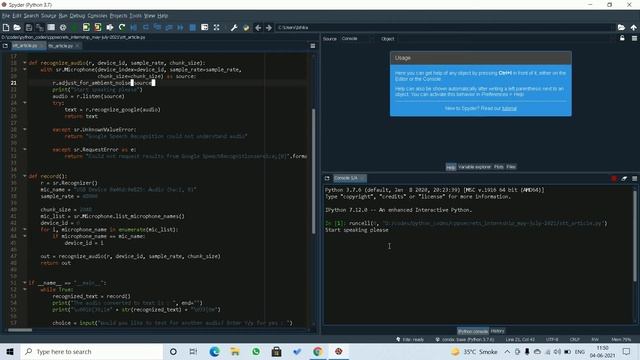Click the Forward arrow in toolbar

(x=269, y=27)
